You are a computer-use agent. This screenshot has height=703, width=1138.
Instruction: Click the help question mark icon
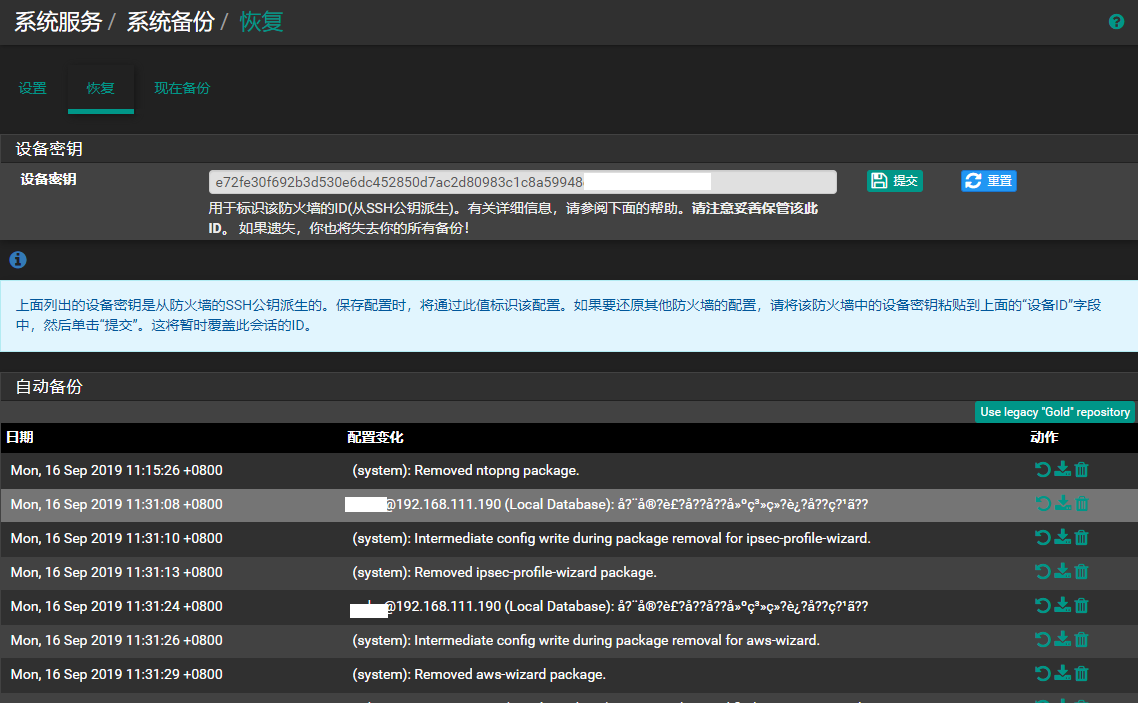1117,22
